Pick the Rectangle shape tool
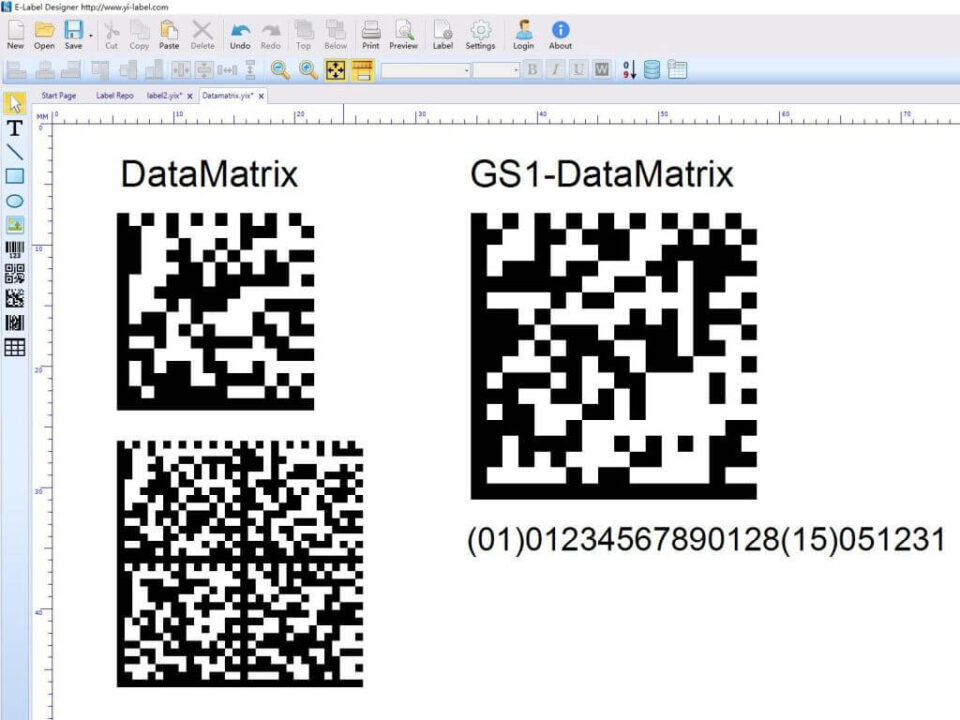960x720 pixels. coord(15,177)
